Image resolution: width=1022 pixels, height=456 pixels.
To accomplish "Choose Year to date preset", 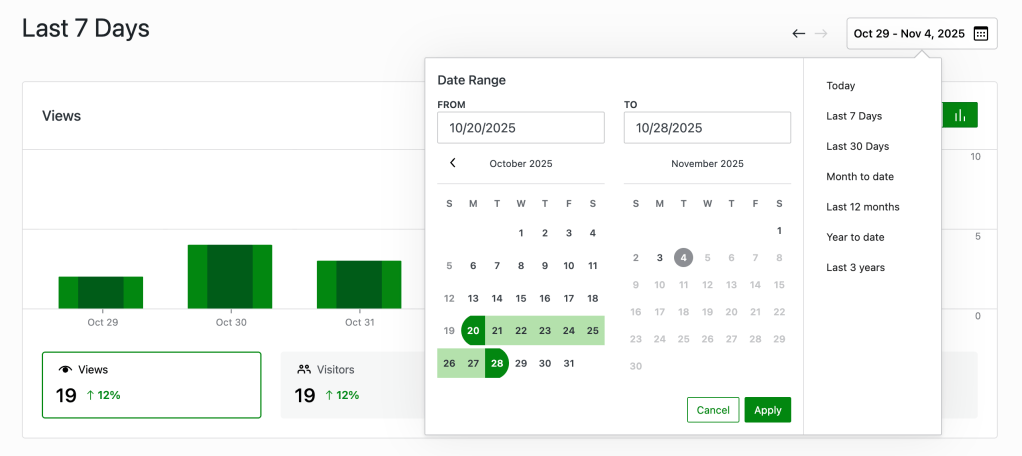I will click(x=855, y=237).
